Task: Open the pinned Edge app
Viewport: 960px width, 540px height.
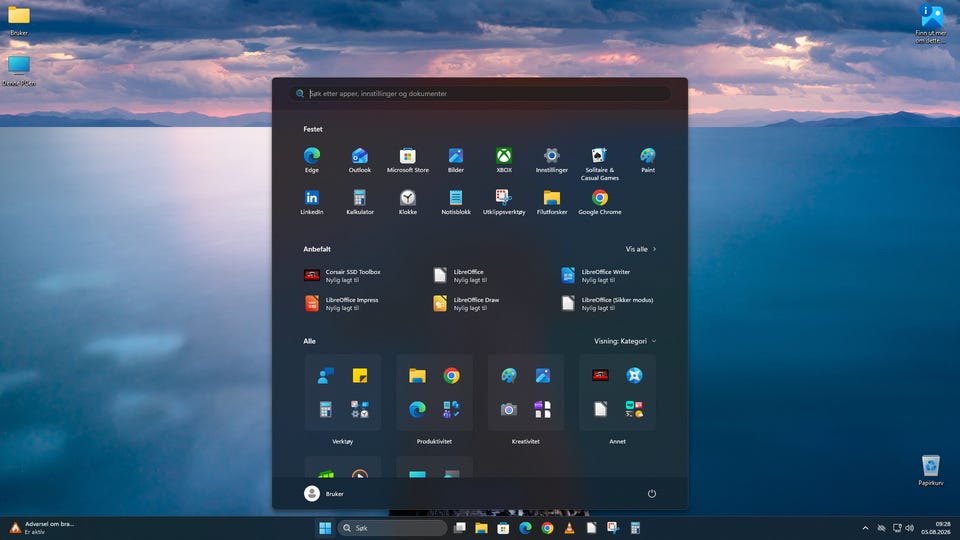Action: (x=312, y=160)
